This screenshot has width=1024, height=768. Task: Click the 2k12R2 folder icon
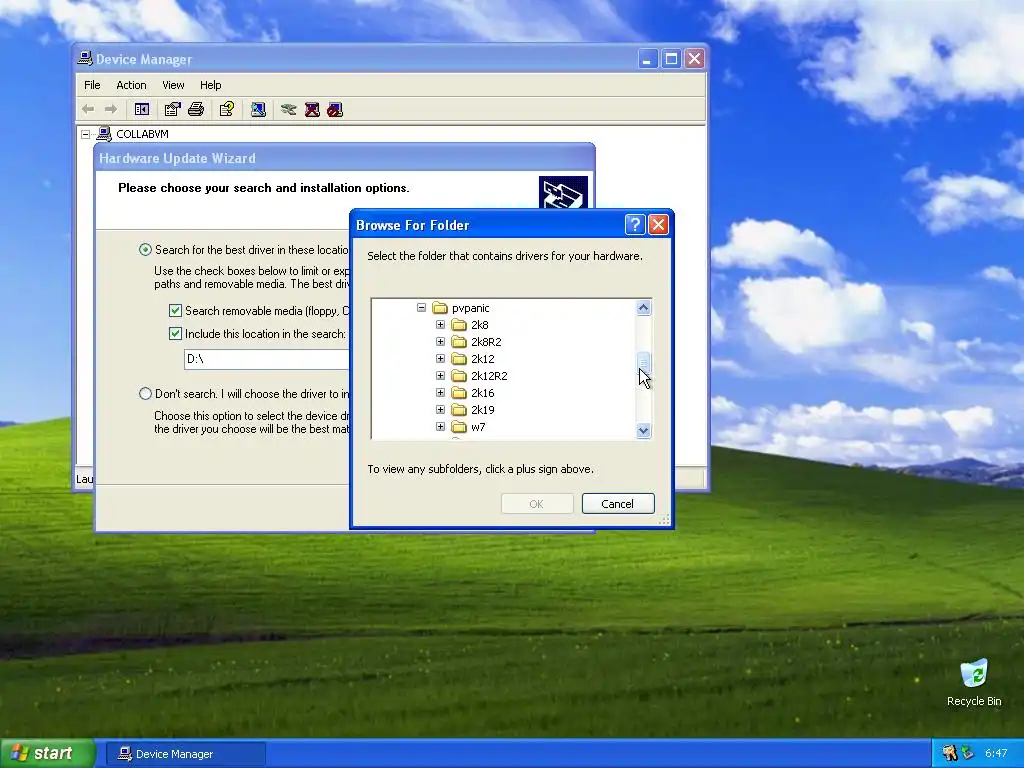459,376
